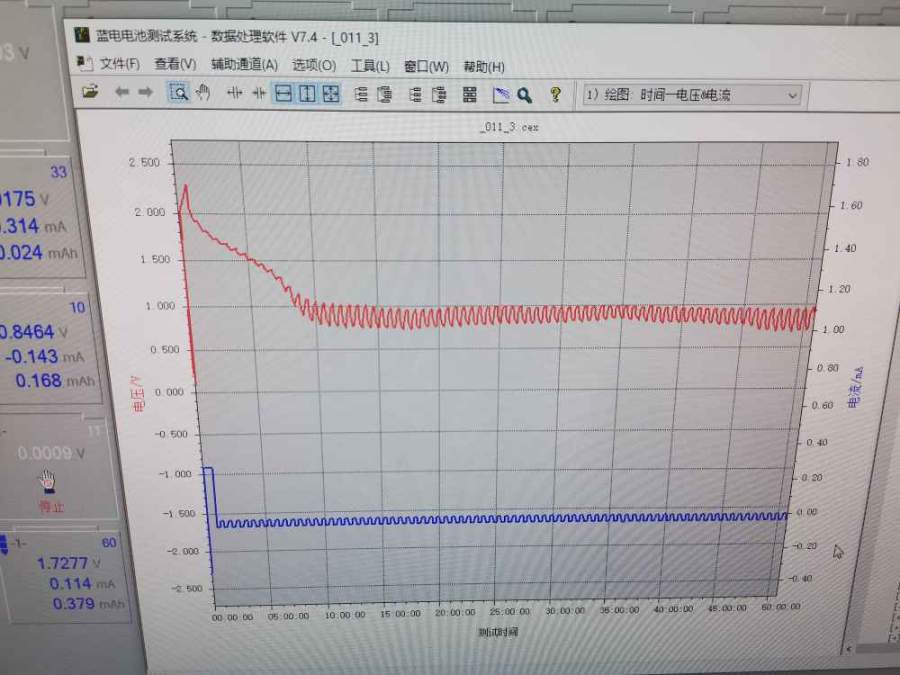
Task: Click channel 60 panel showing 1.7277 V
Action: [x=66, y=577]
